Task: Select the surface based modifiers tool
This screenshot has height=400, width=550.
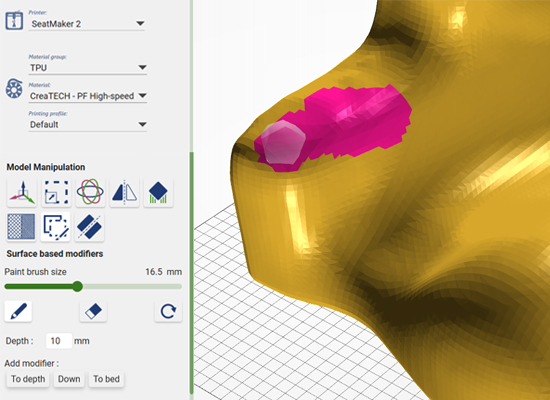Action: [55, 227]
